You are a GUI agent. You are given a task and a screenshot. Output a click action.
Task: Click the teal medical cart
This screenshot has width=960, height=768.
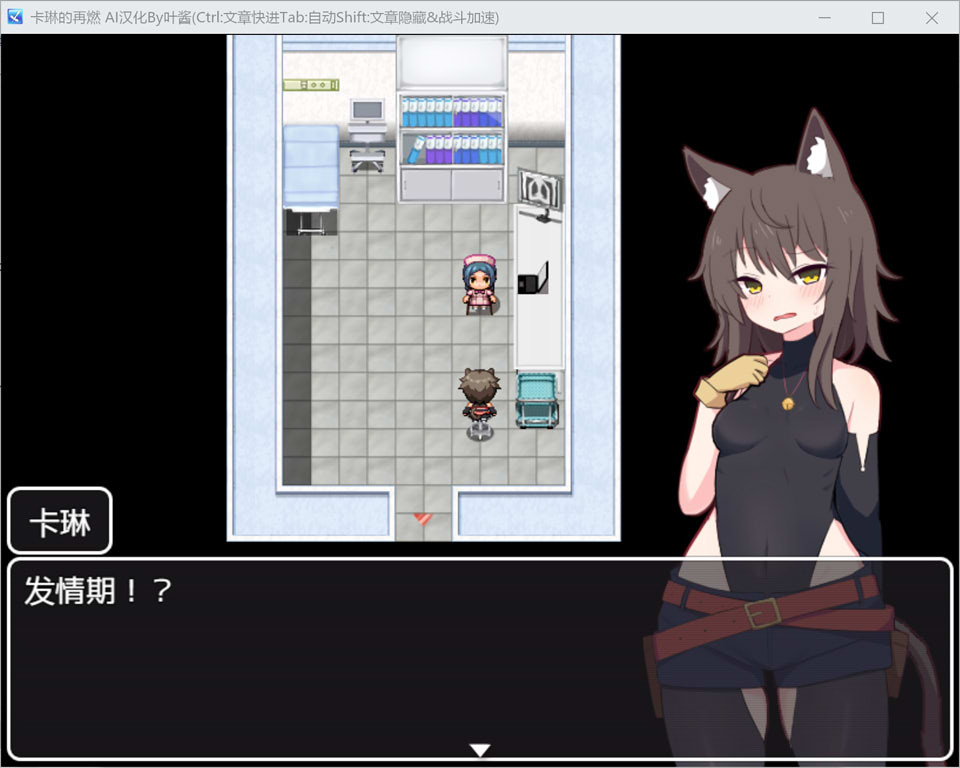[x=537, y=400]
